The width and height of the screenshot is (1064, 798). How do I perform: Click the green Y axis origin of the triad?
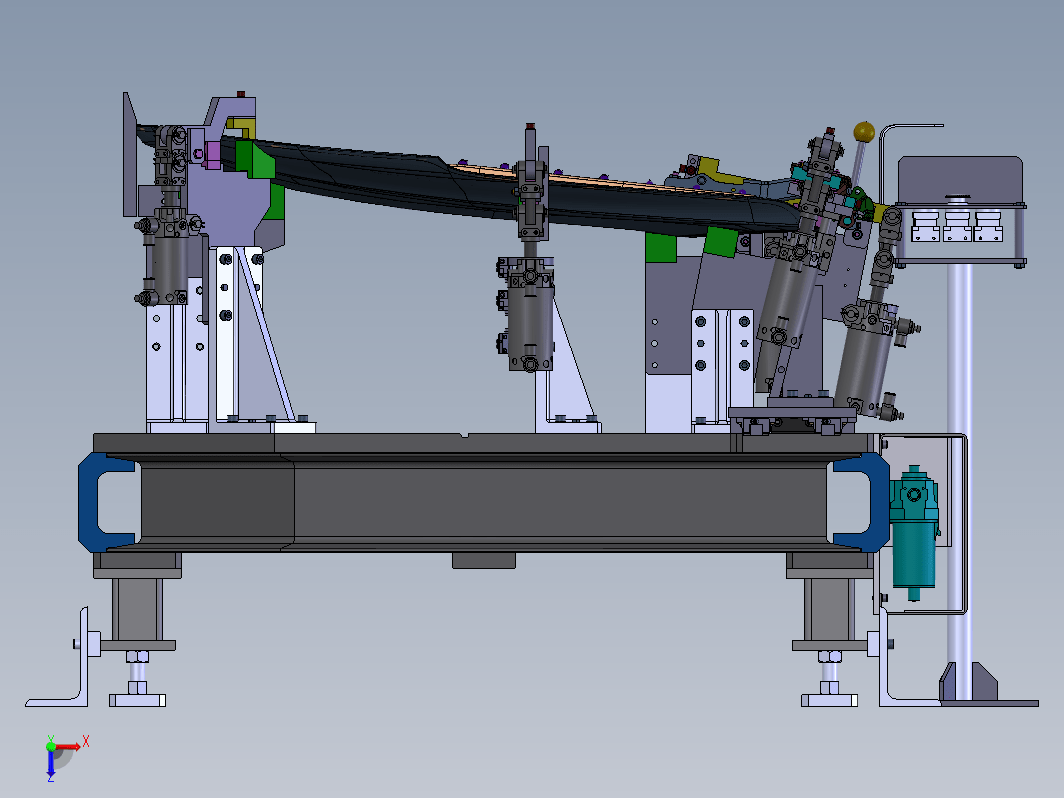[51, 746]
